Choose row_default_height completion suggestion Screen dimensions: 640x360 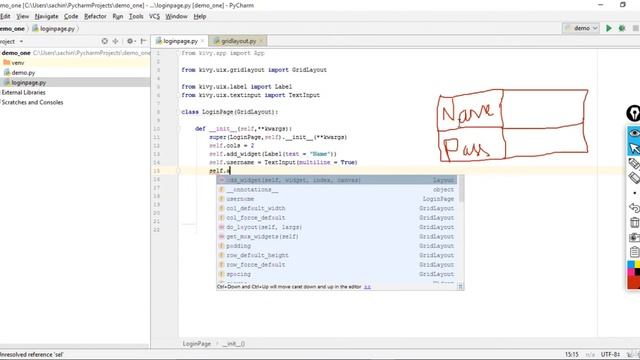click(337, 255)
